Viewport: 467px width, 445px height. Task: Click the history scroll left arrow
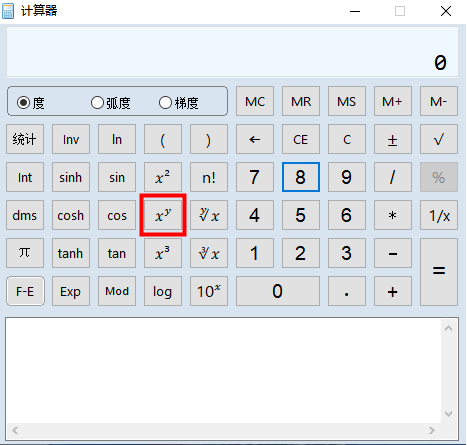(x=15, y=430)
